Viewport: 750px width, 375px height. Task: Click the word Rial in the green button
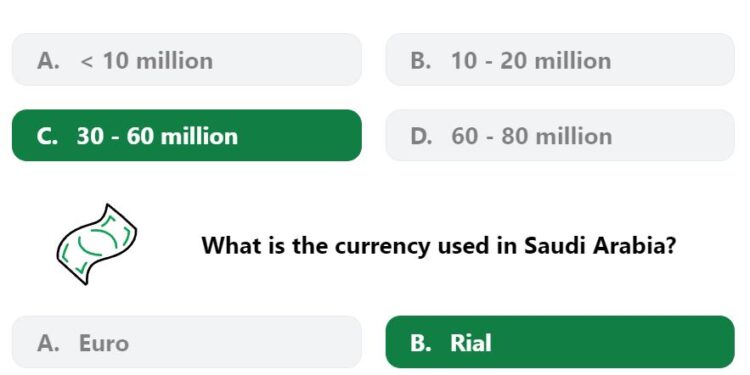coord(471,343)
